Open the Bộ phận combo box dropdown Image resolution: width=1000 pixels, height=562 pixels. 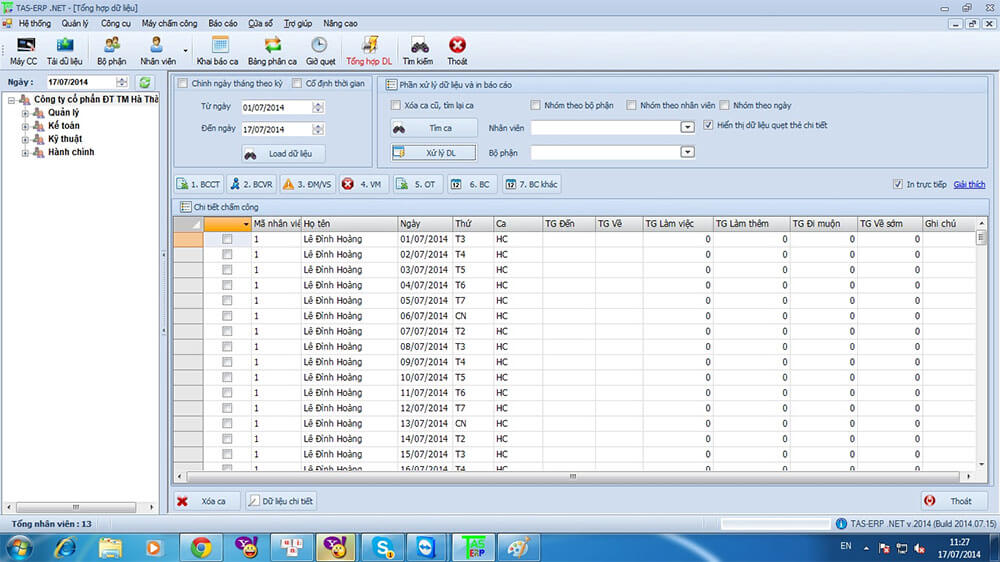687,152
